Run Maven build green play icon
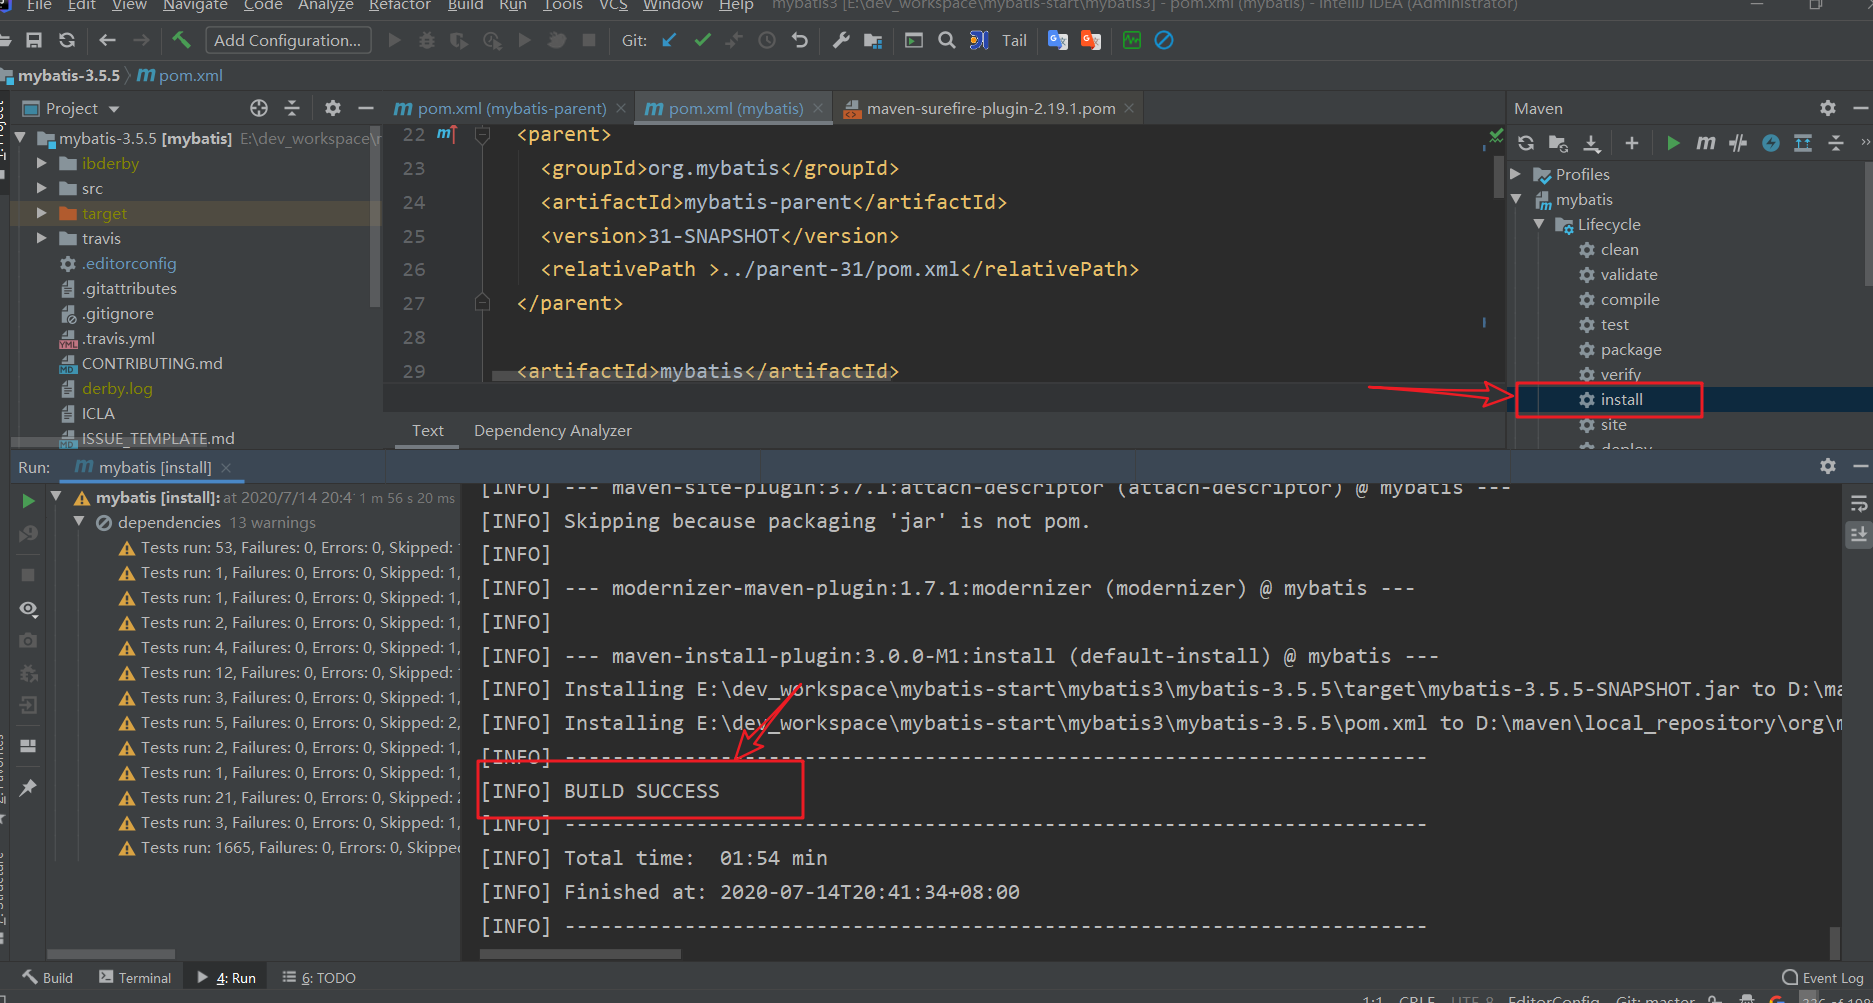1873x1003 pixels. pos(1673,143)
